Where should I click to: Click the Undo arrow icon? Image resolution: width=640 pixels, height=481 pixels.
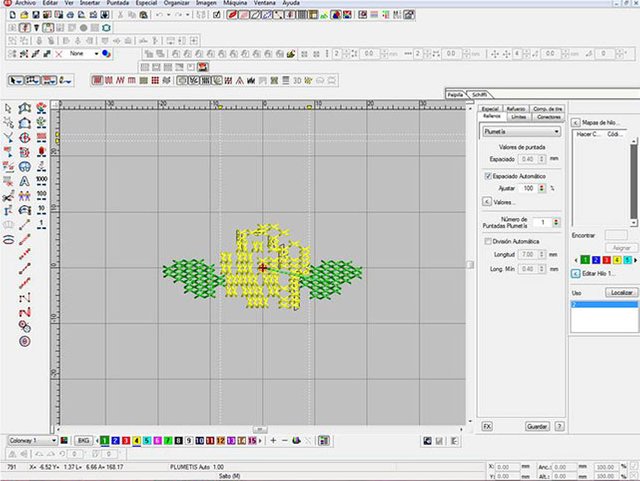pos(160,15)
